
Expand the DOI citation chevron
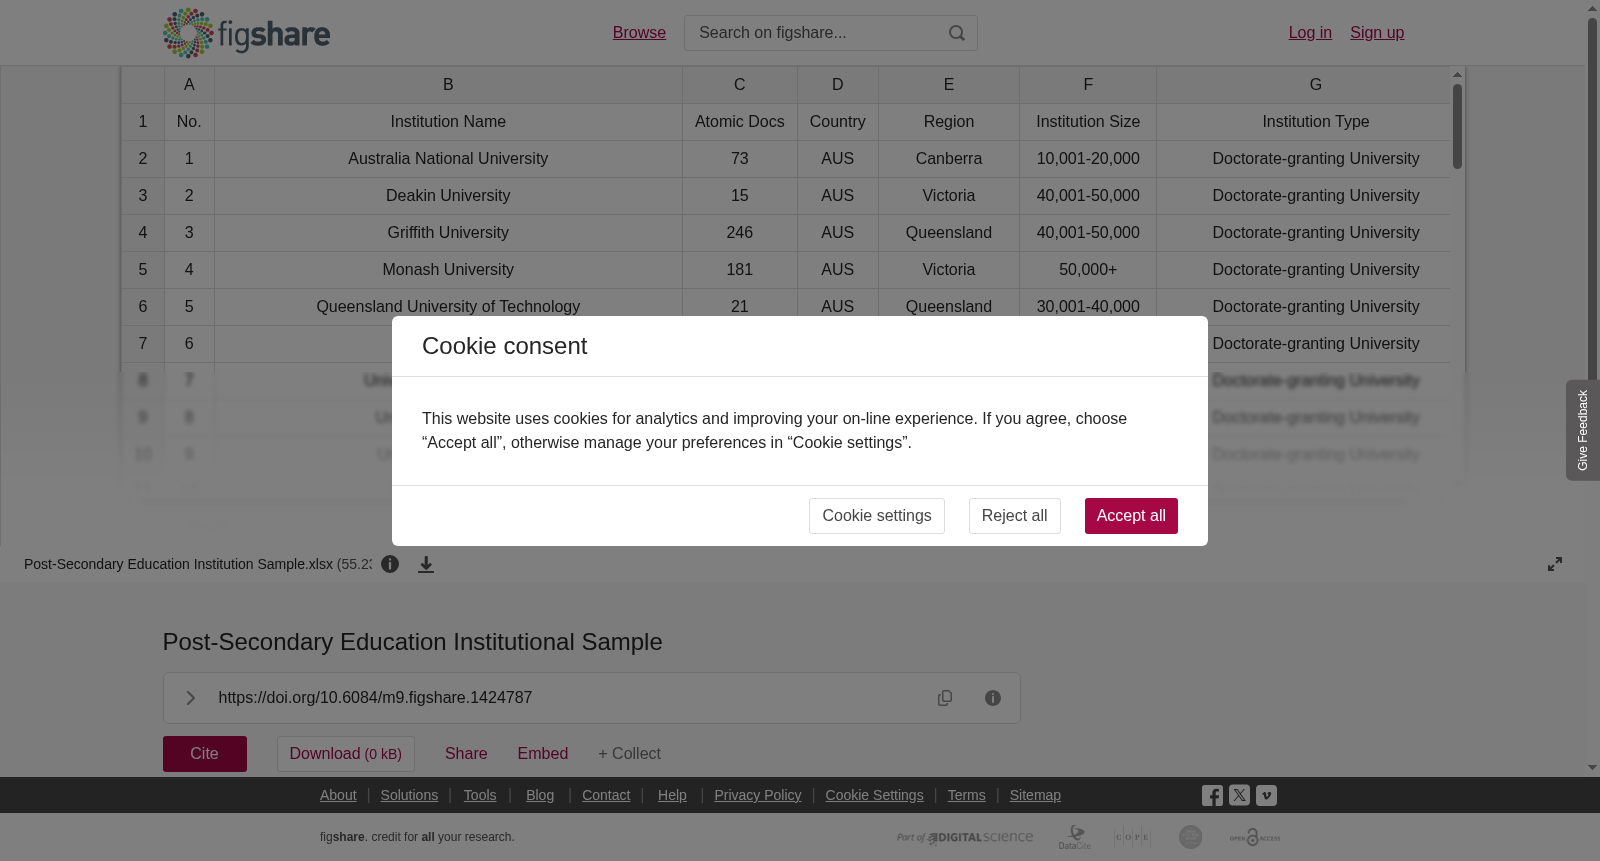pyautogui.click(x=190, y=698)
